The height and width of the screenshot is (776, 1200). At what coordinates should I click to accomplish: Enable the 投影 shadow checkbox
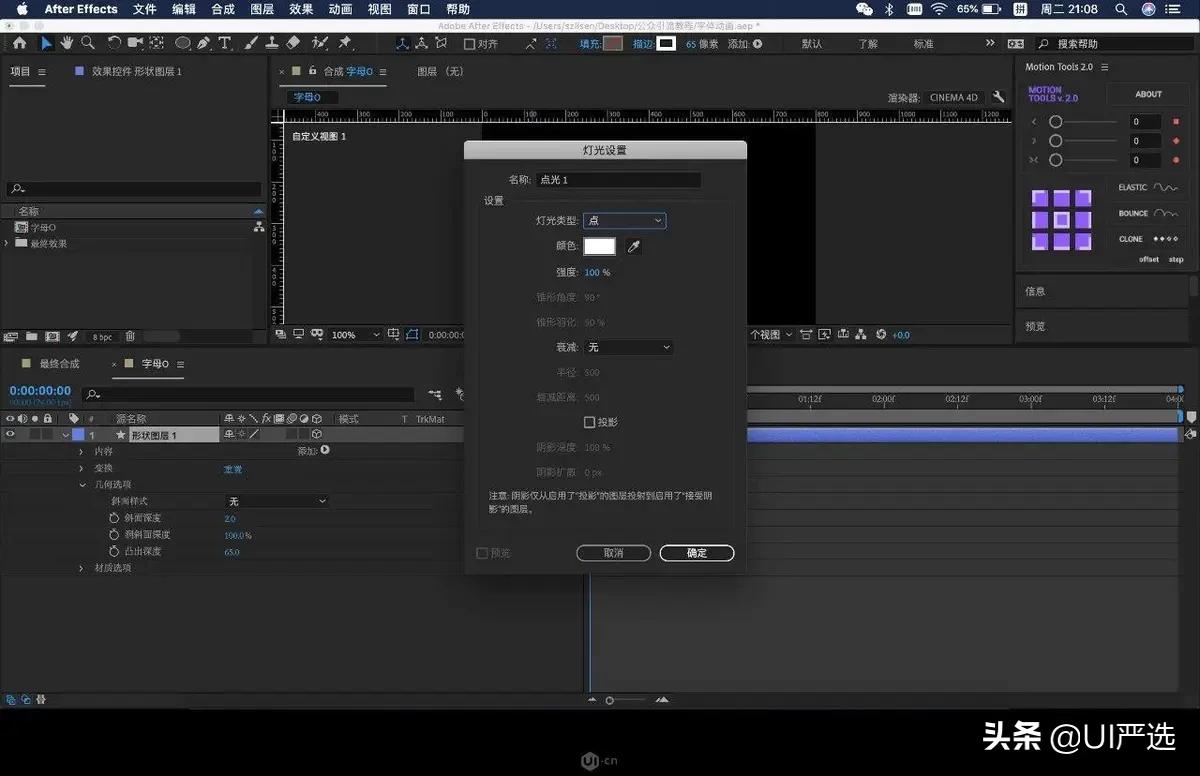[x=588, y=422]
